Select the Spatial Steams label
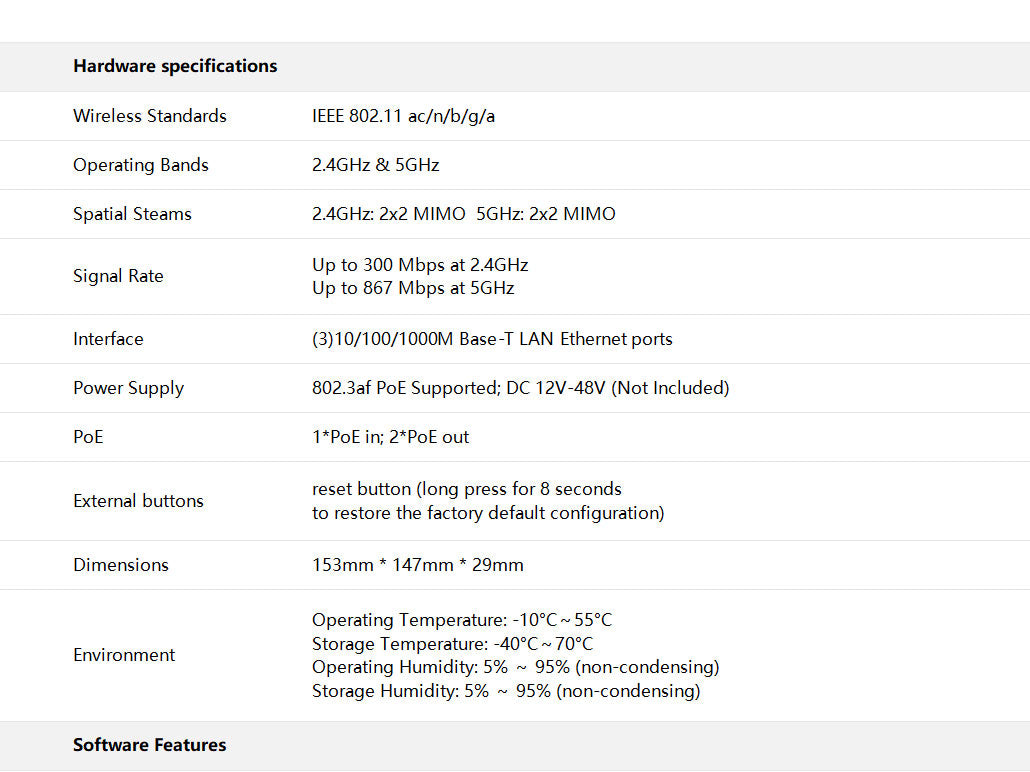1030x772 pixels. 132,214
